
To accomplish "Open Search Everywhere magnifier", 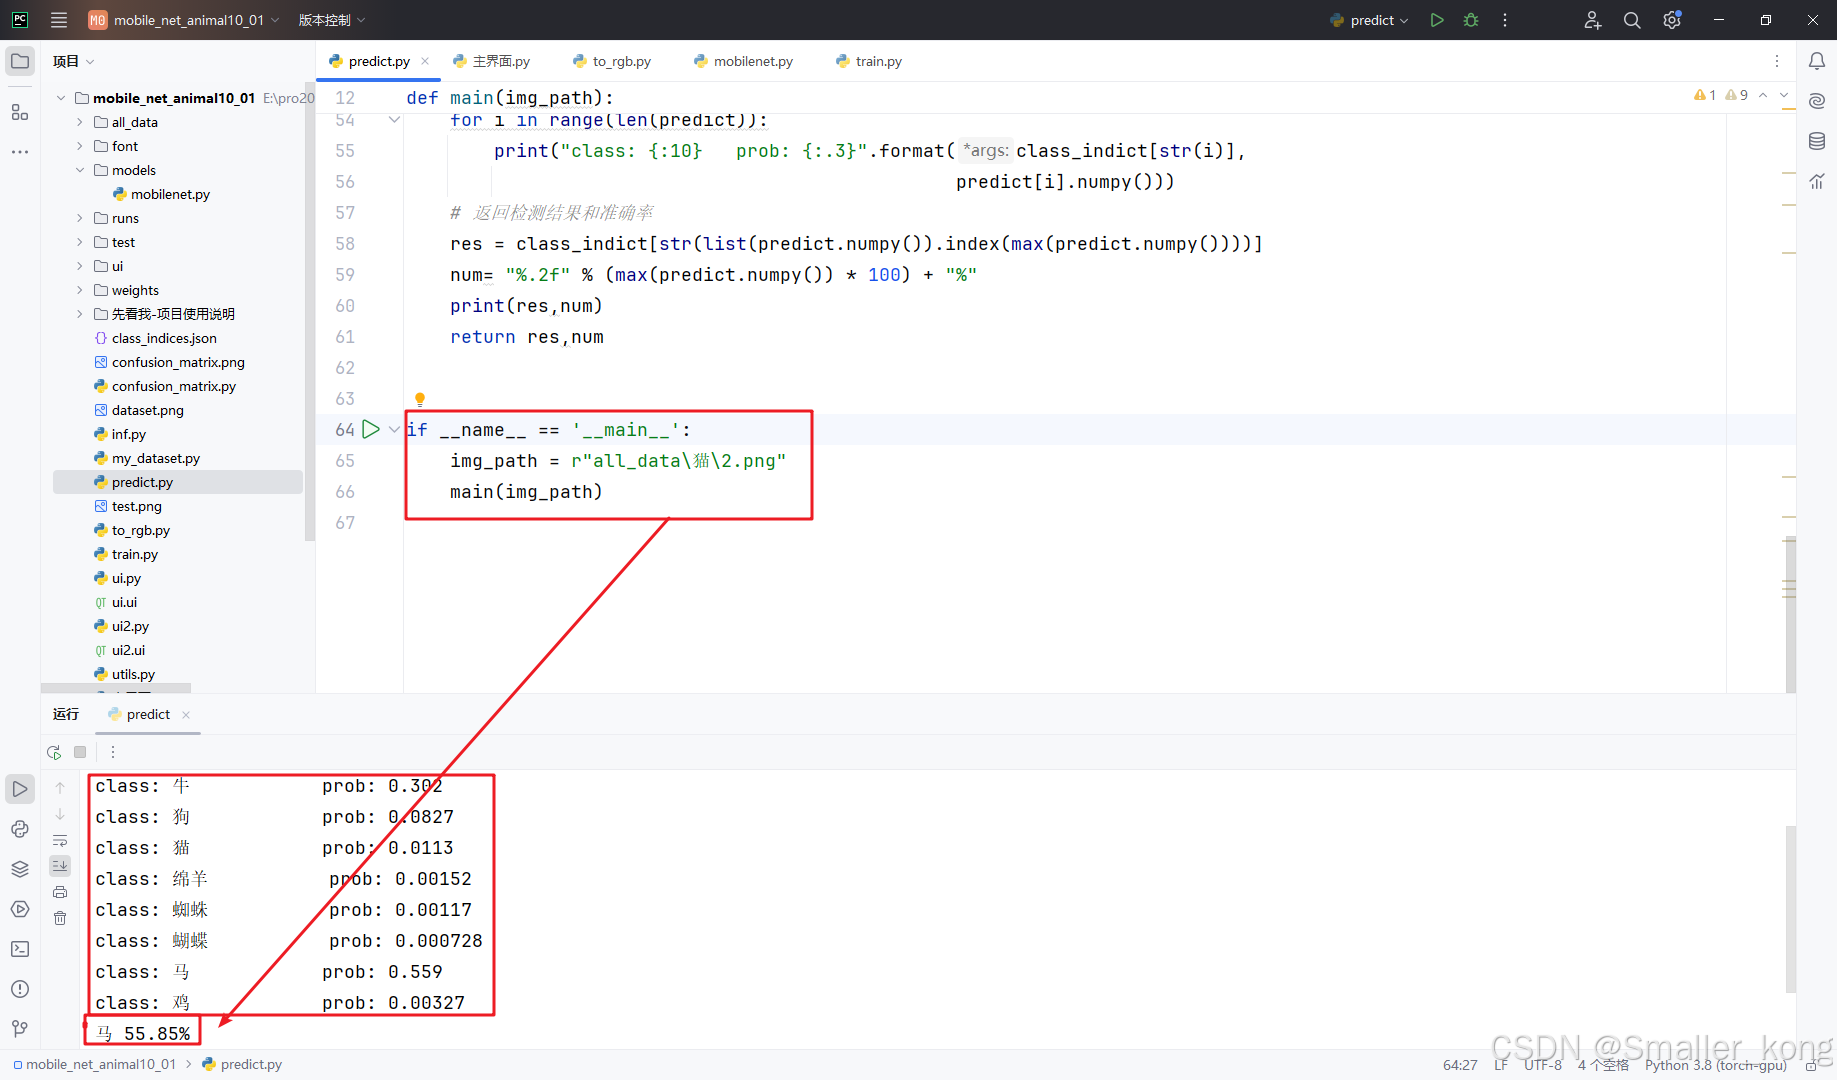I will [x=1632, y=20].
